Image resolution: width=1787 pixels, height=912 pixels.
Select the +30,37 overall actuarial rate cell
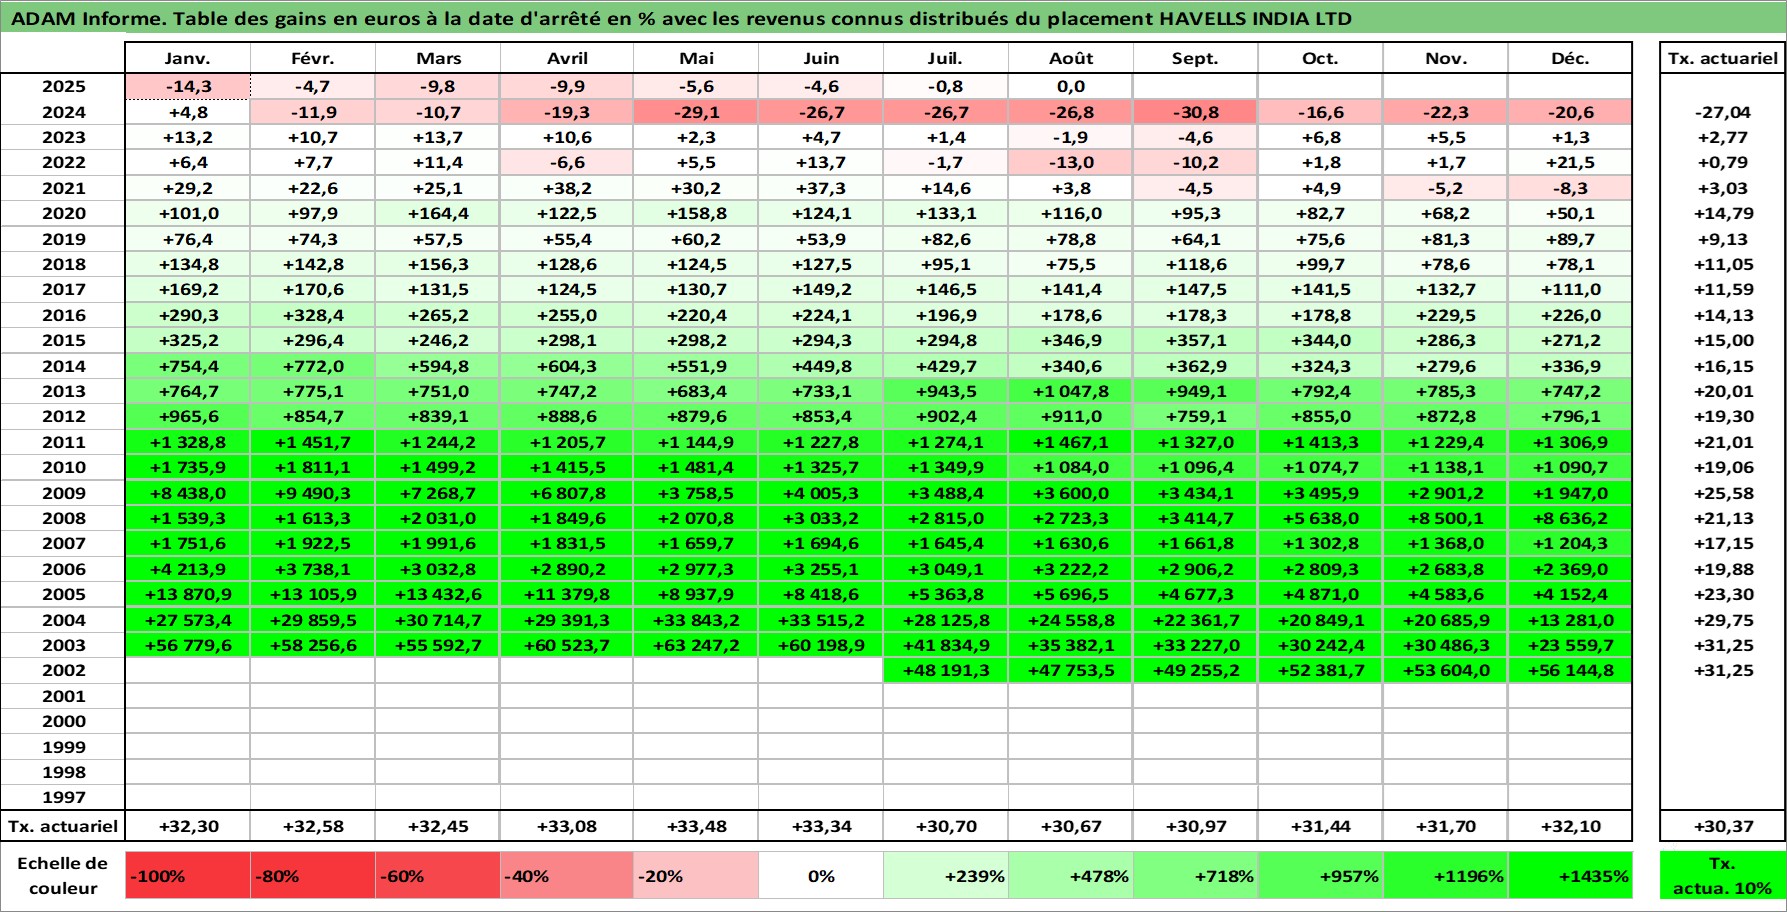(x=1722, y=826)
